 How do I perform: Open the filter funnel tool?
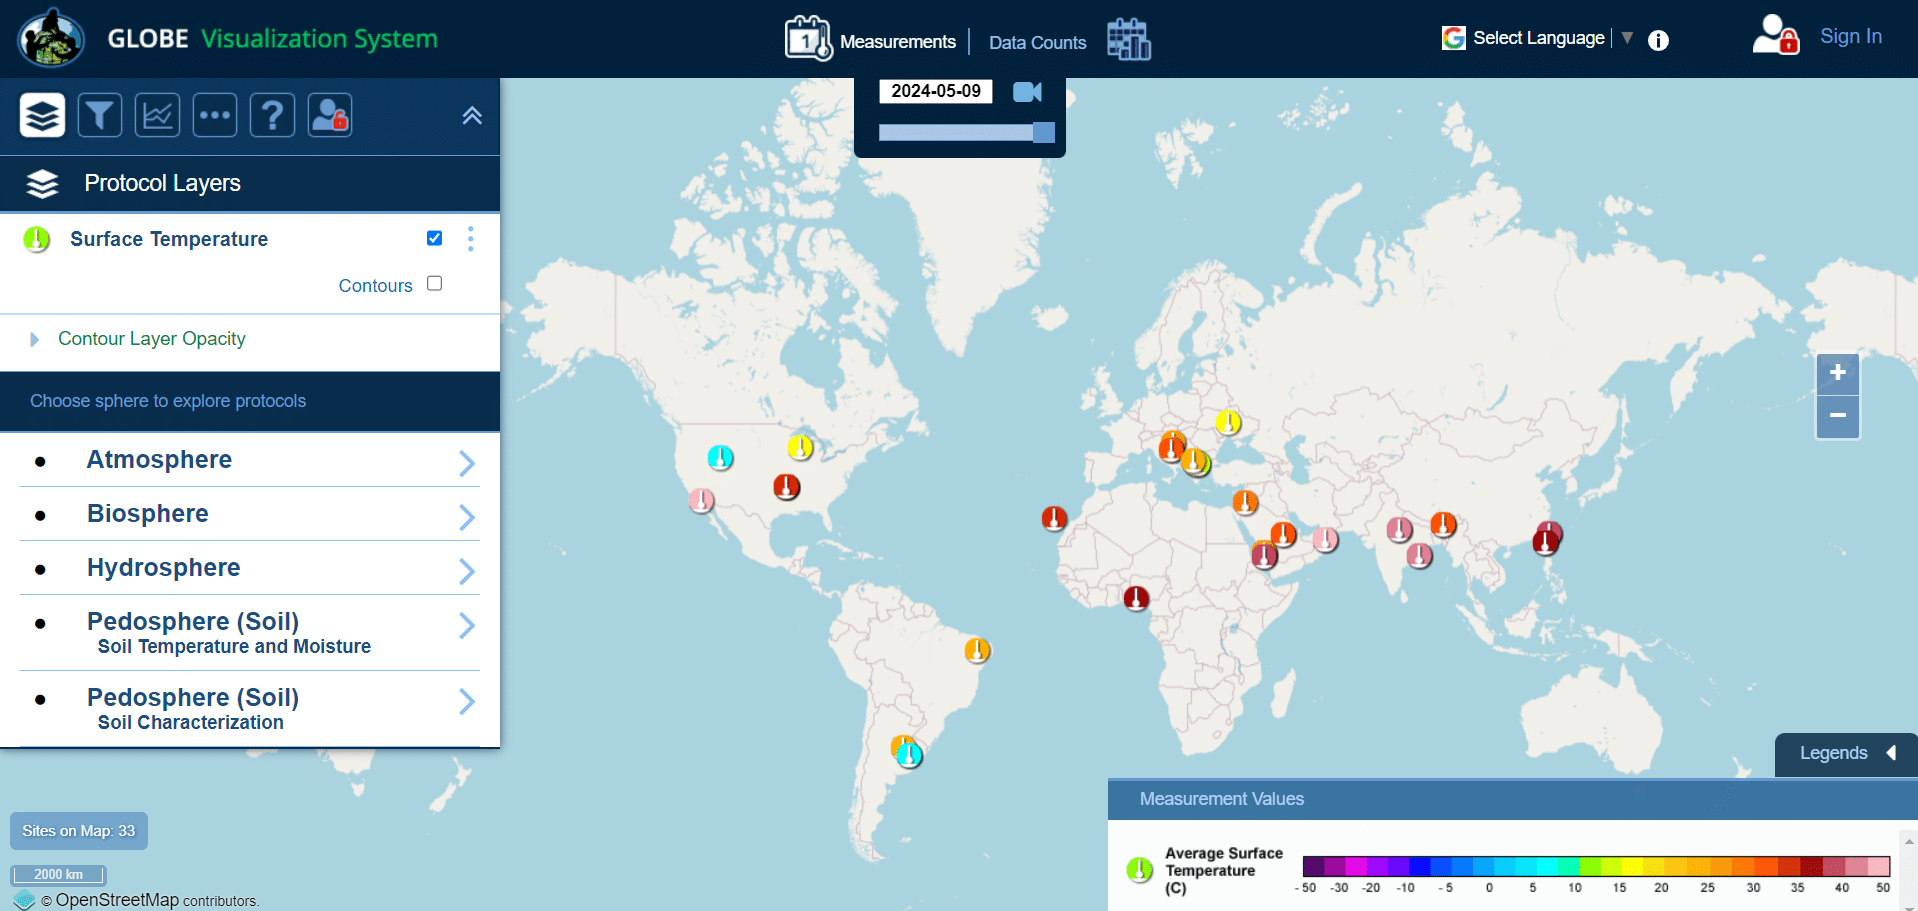[x=100, y=115]
